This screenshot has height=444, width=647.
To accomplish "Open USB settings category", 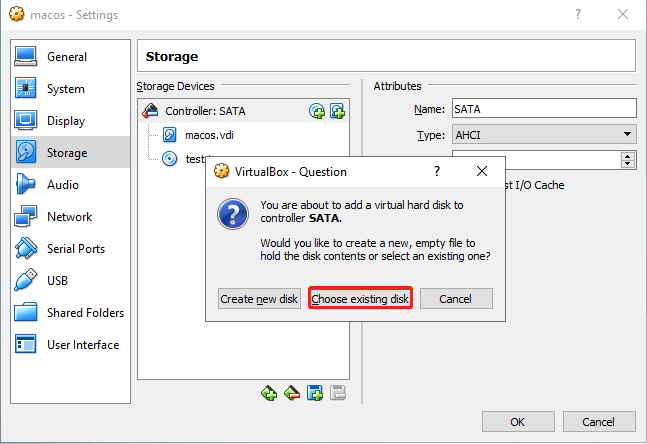I will point(71,280).
